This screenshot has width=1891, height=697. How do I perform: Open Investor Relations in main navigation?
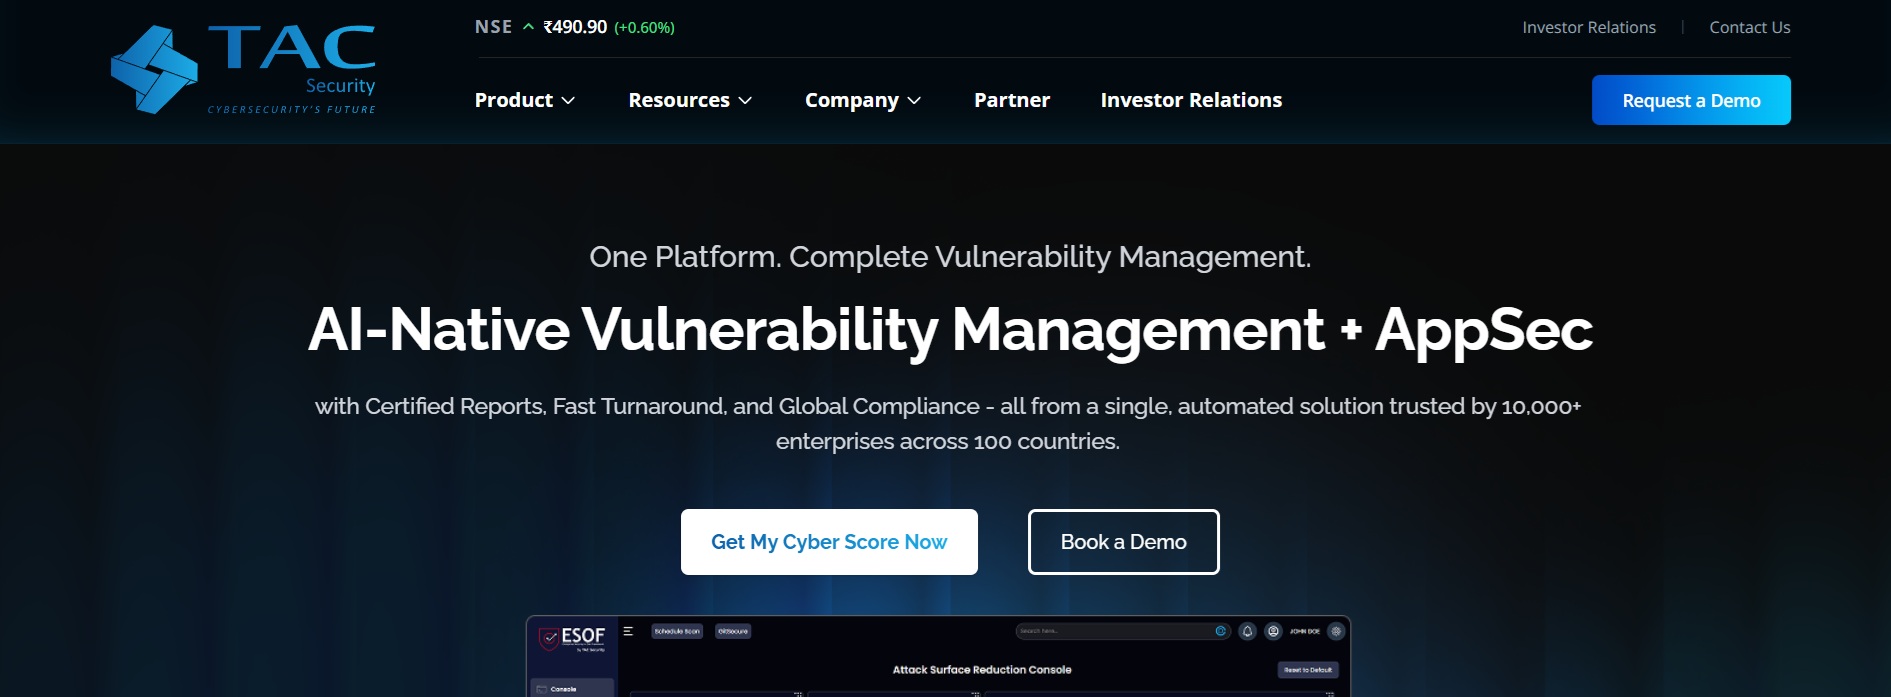1191,100
